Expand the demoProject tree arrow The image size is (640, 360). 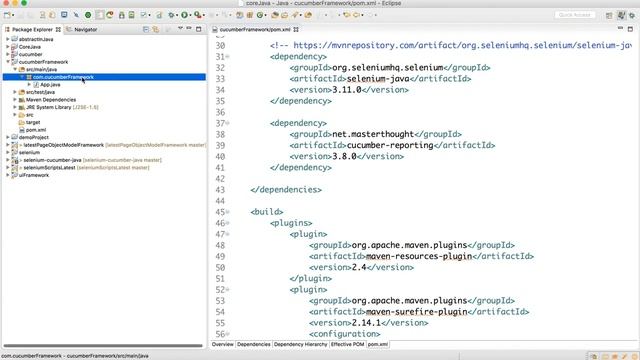(8, 138)
